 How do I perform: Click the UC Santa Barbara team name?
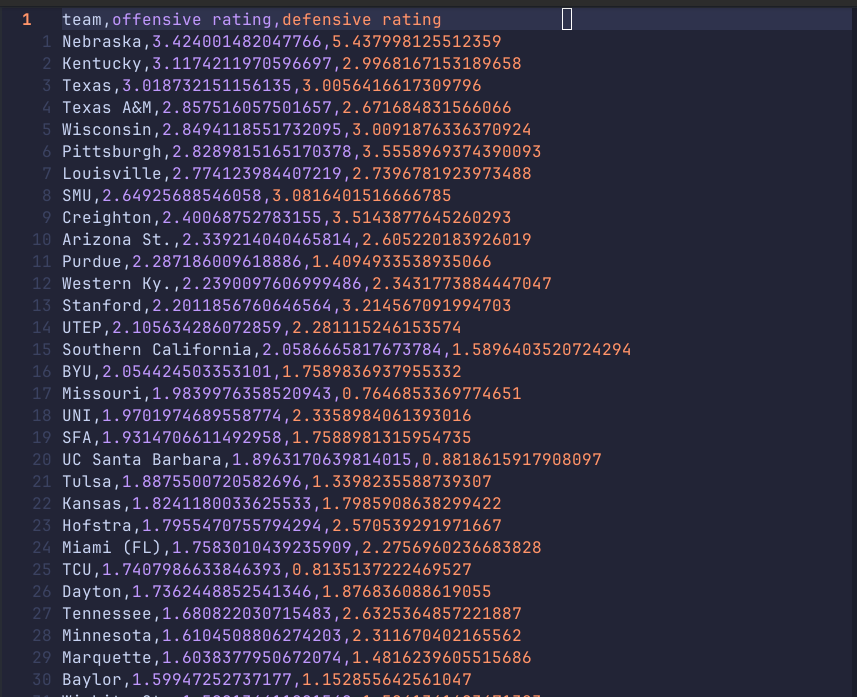[x=142, y=460]
